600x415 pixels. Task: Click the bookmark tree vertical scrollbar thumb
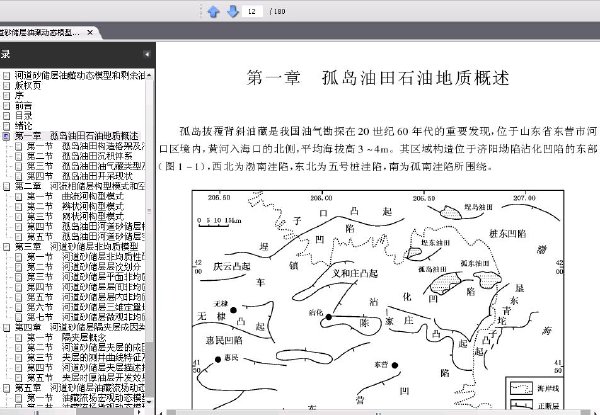tap(149, 210)
